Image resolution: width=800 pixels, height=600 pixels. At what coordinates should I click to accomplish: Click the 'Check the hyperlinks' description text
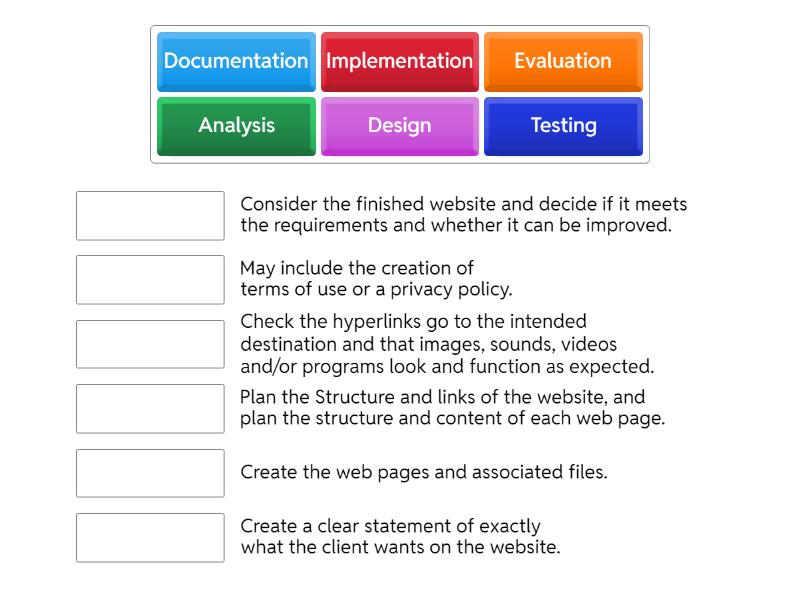(446, 344)
